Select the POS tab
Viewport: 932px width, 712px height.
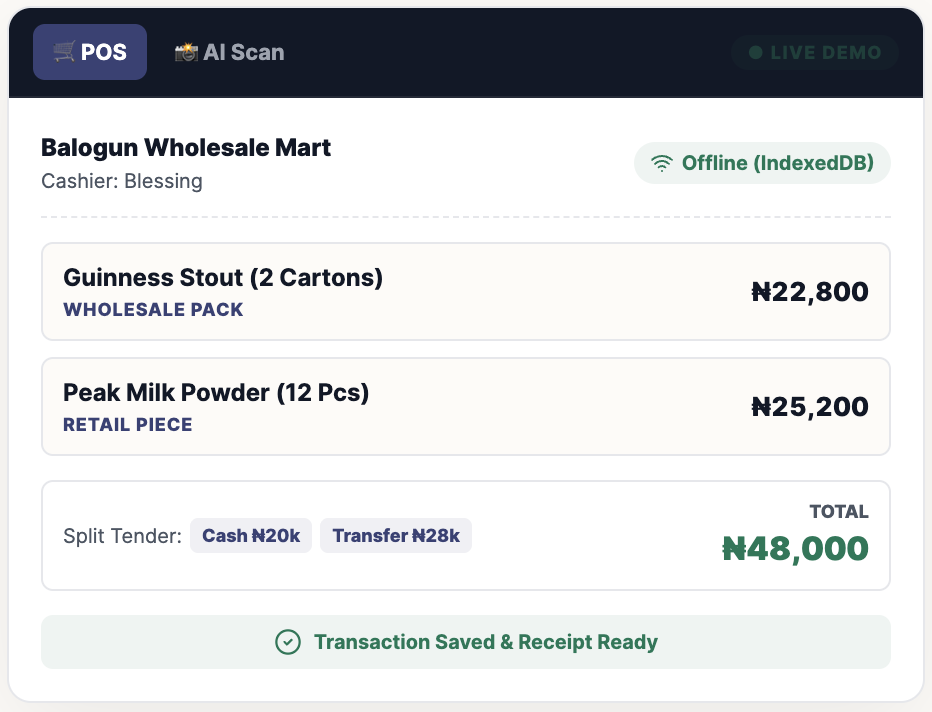tap(90, 52)
